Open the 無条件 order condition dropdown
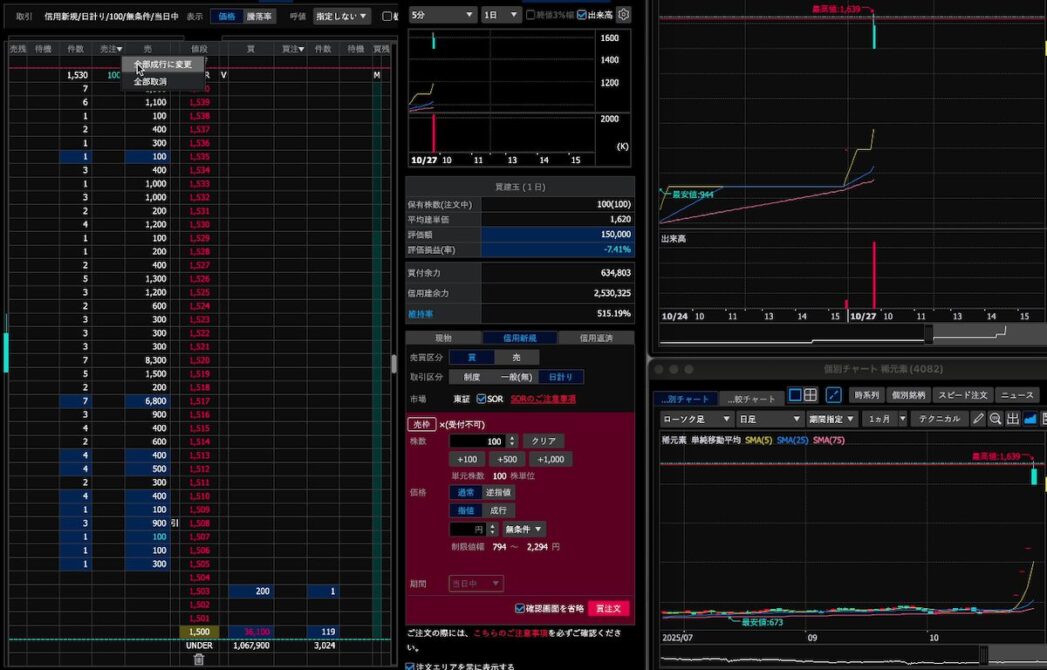 click(524, 529)
